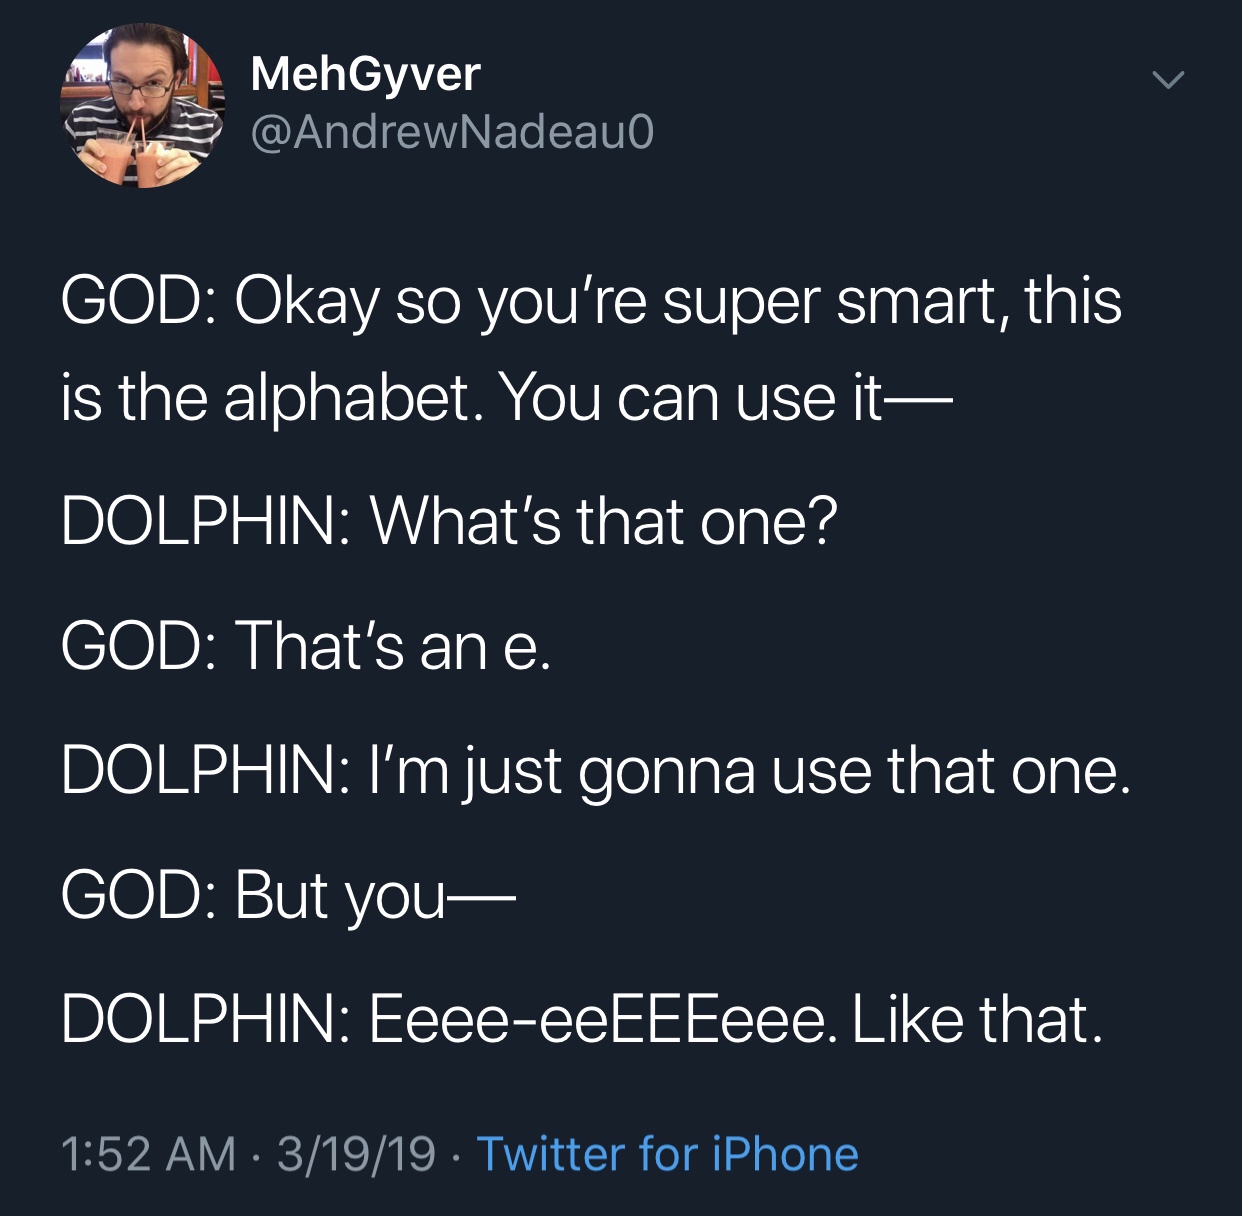The width and height of the screenshot is (1242, 1216).
Task: Click the word "gonna" in the tweet
Action: click(665, 773)
